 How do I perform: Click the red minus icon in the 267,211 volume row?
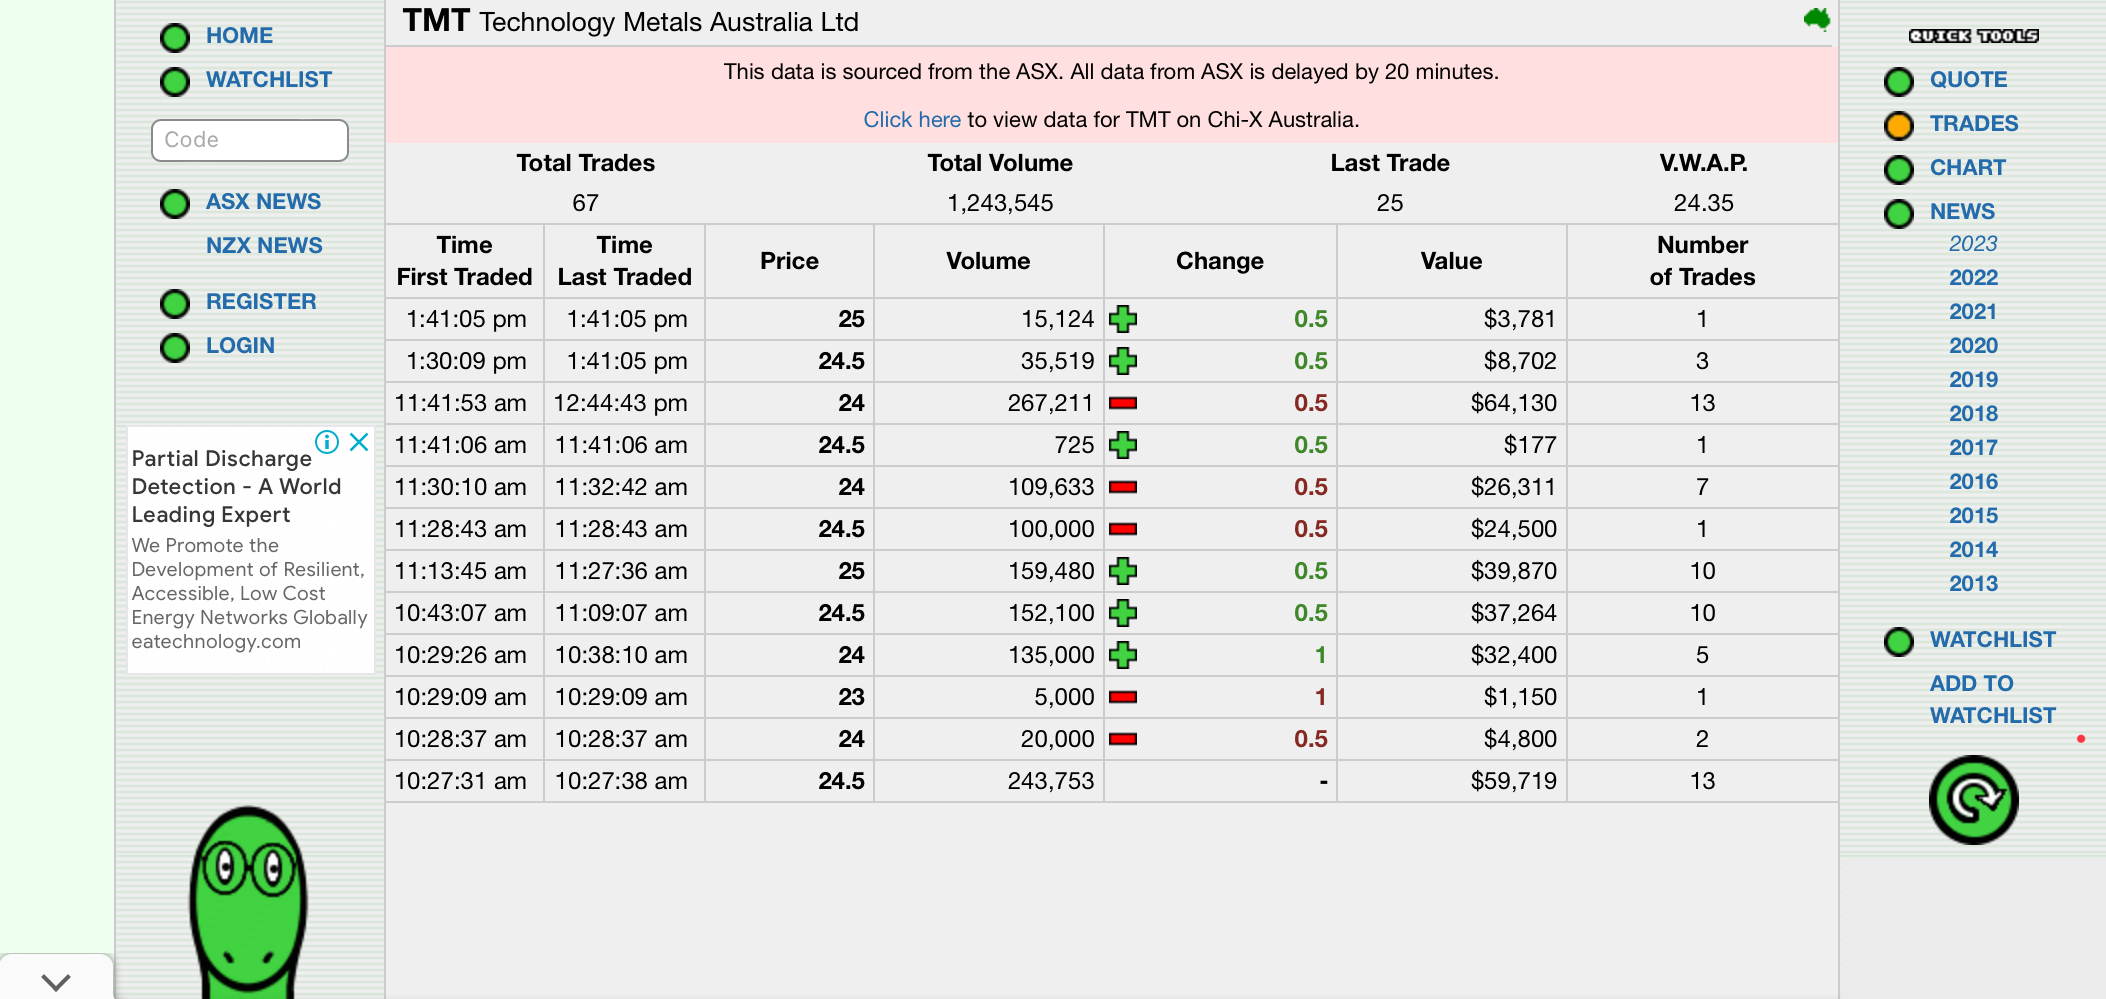1123,403
